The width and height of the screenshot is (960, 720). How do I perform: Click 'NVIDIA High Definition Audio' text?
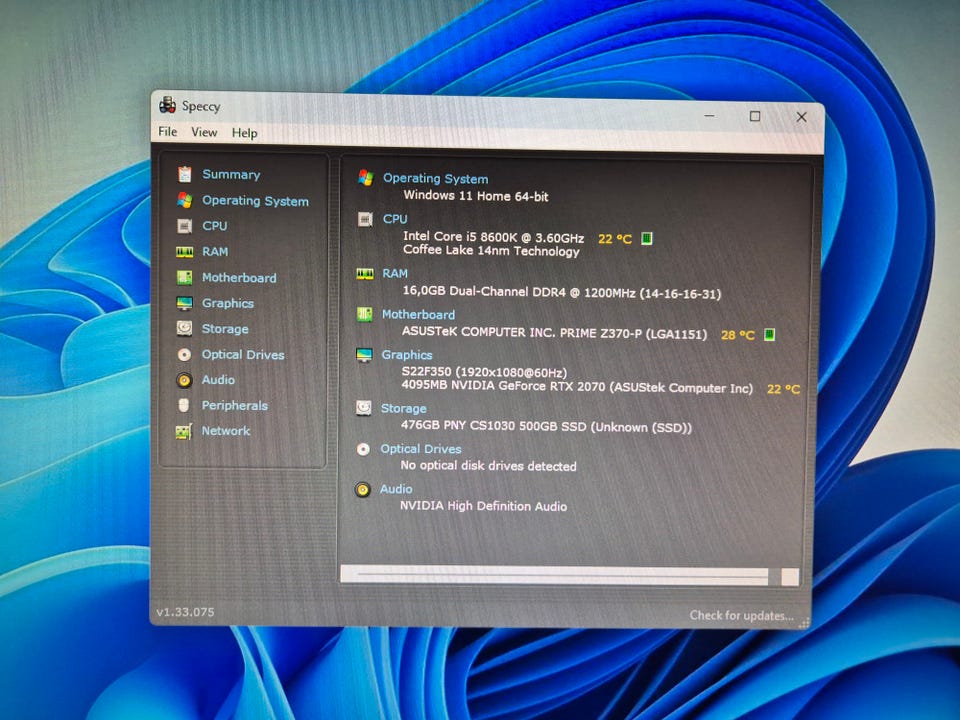click(x=483, y=506)
